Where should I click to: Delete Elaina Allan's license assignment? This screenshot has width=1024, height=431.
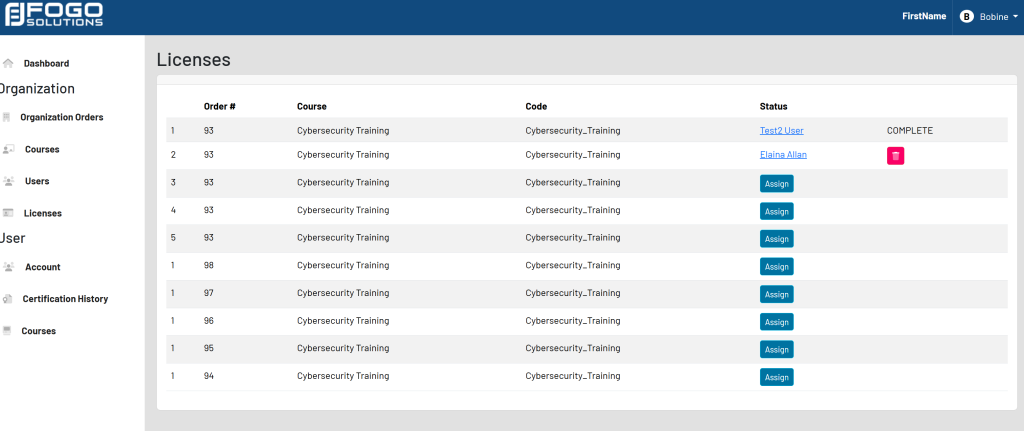point(895,155)
